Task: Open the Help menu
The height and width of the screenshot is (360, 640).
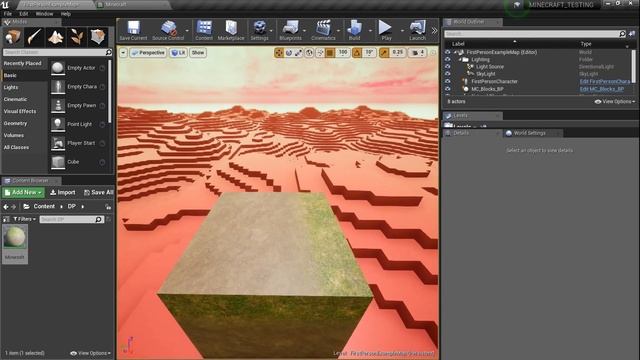Action: pyautogui.click(x=66, y=14)
